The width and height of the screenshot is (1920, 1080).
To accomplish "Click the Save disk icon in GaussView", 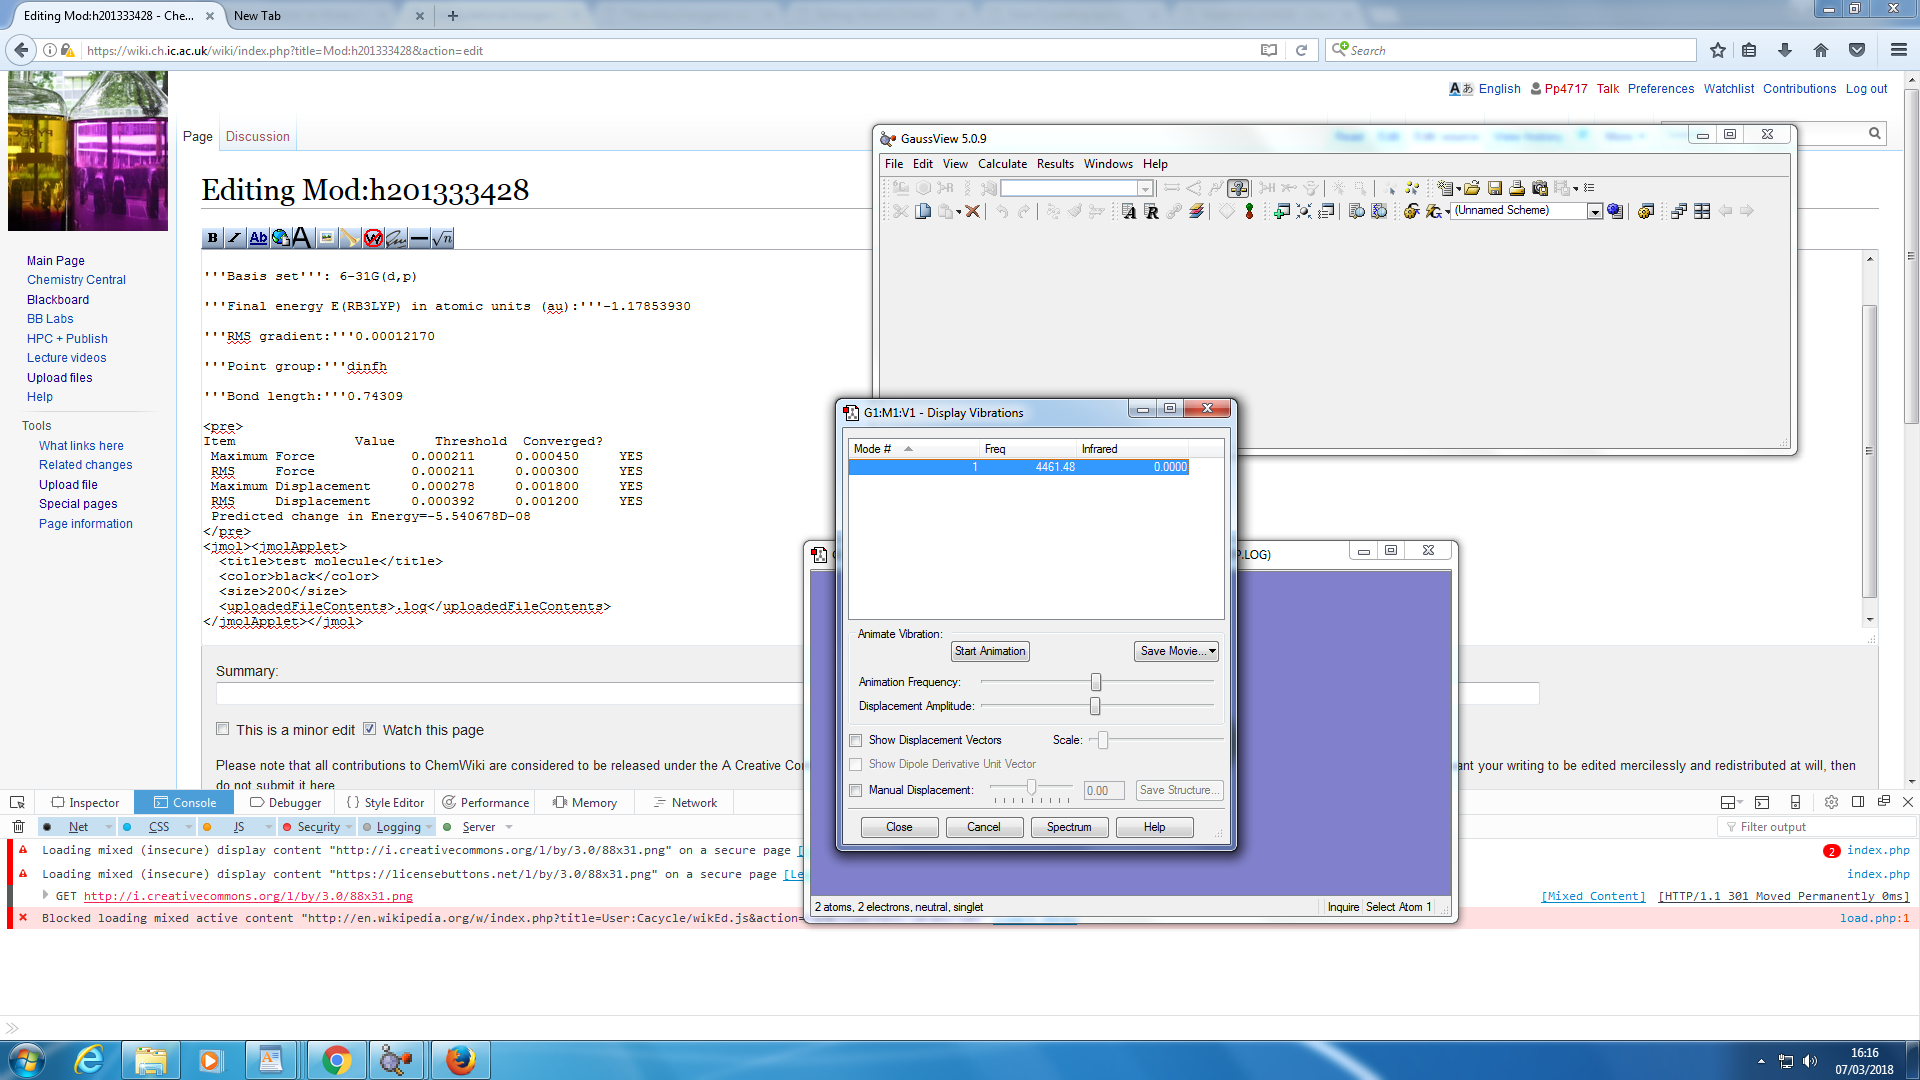I will pos(1495,188).
